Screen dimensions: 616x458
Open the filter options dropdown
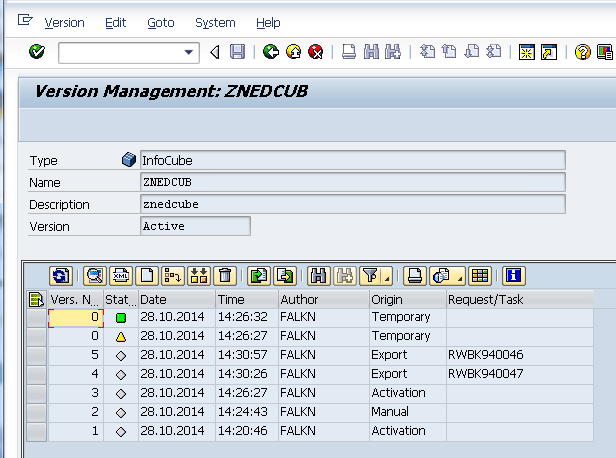click(x=387, y=279)
